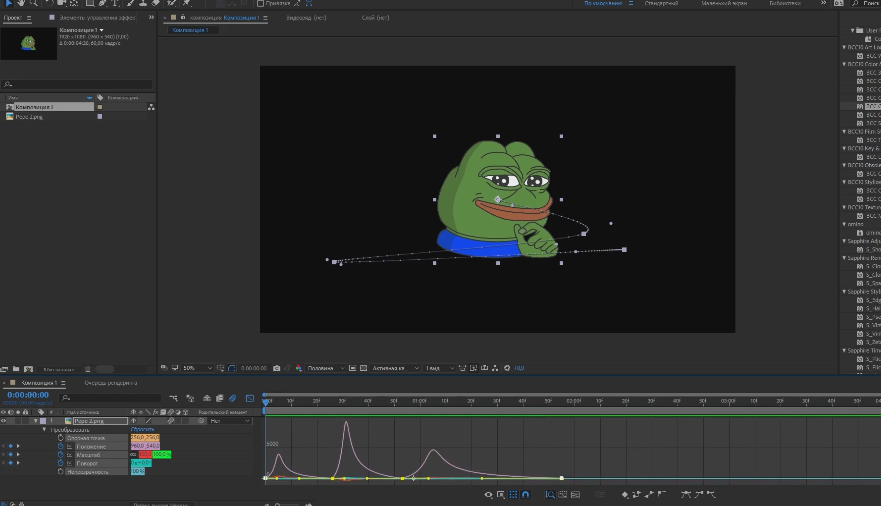Open the Элементы управления эффектами tab

point(97,18)
